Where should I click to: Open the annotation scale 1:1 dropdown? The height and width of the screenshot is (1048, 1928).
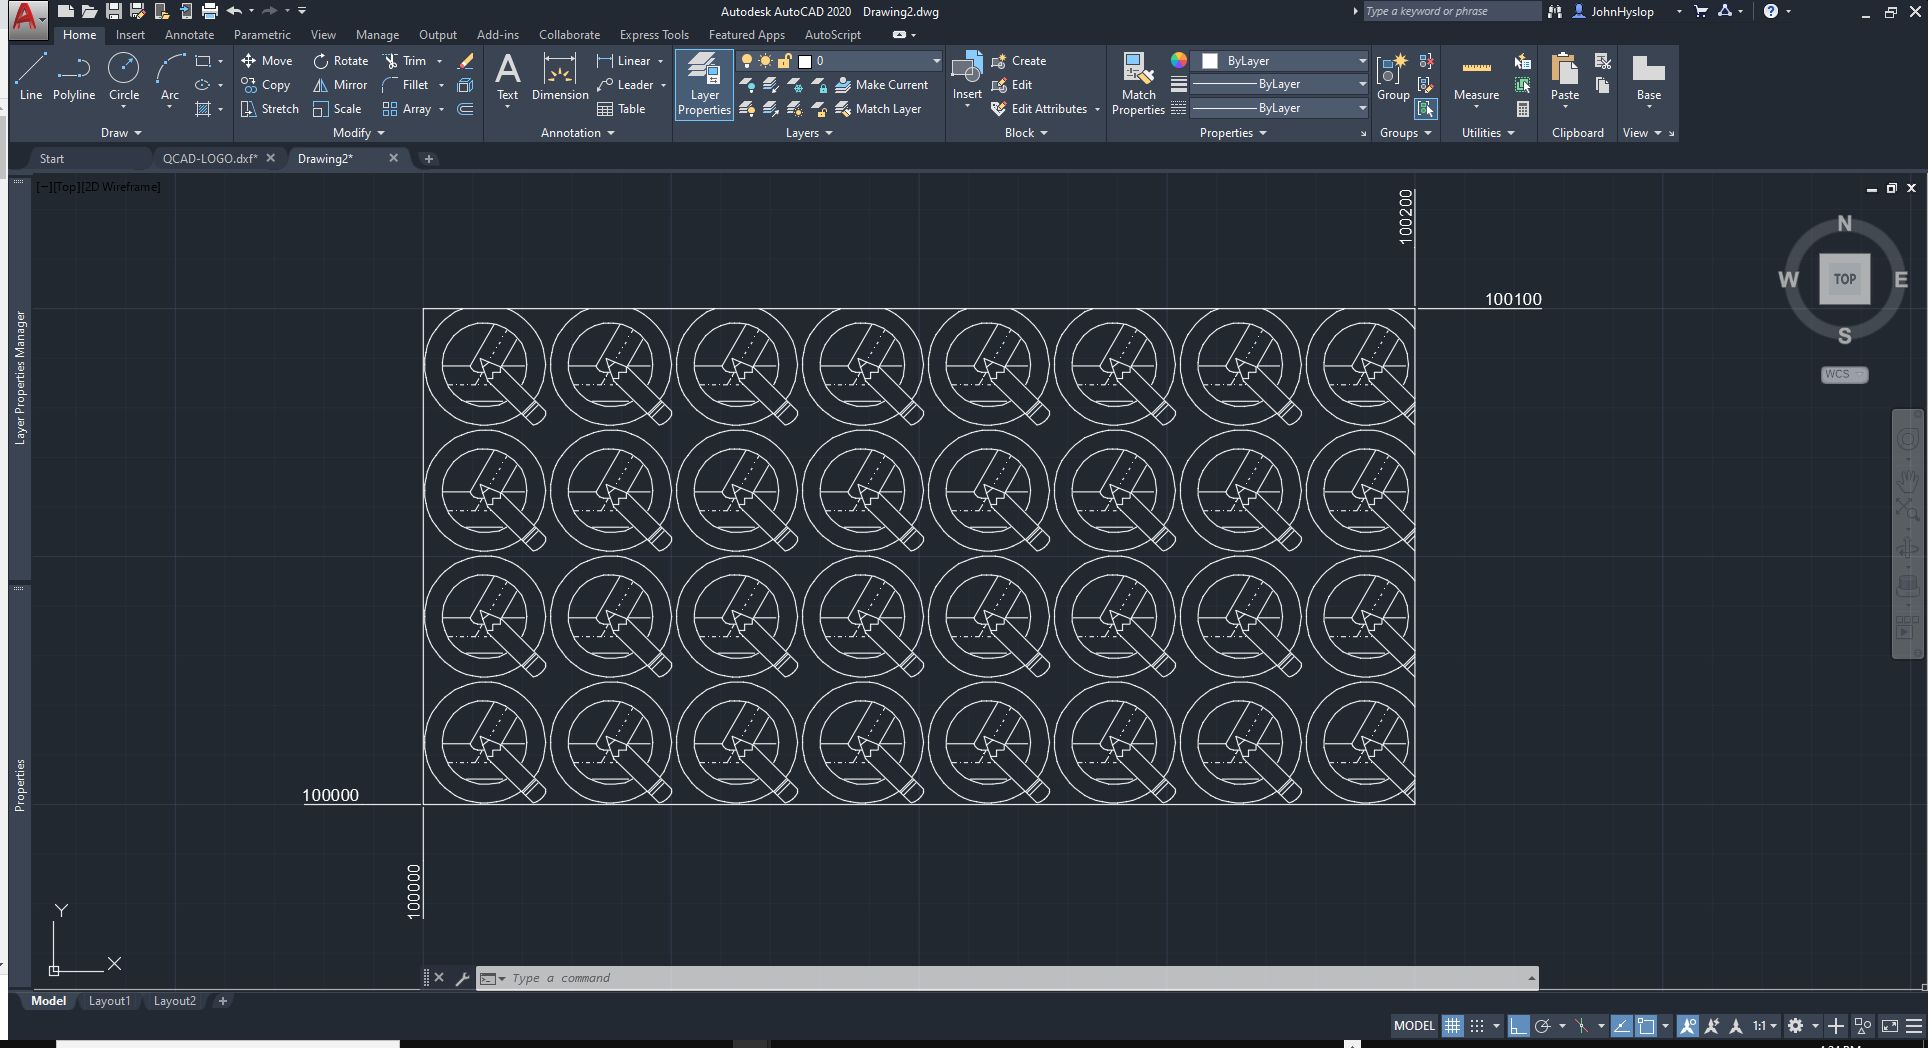(1764, 1026)
